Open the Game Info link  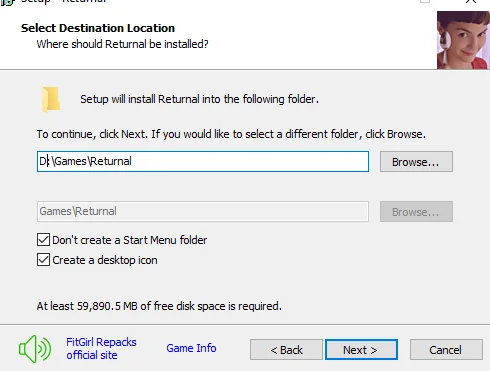click(x=191, y=348)
